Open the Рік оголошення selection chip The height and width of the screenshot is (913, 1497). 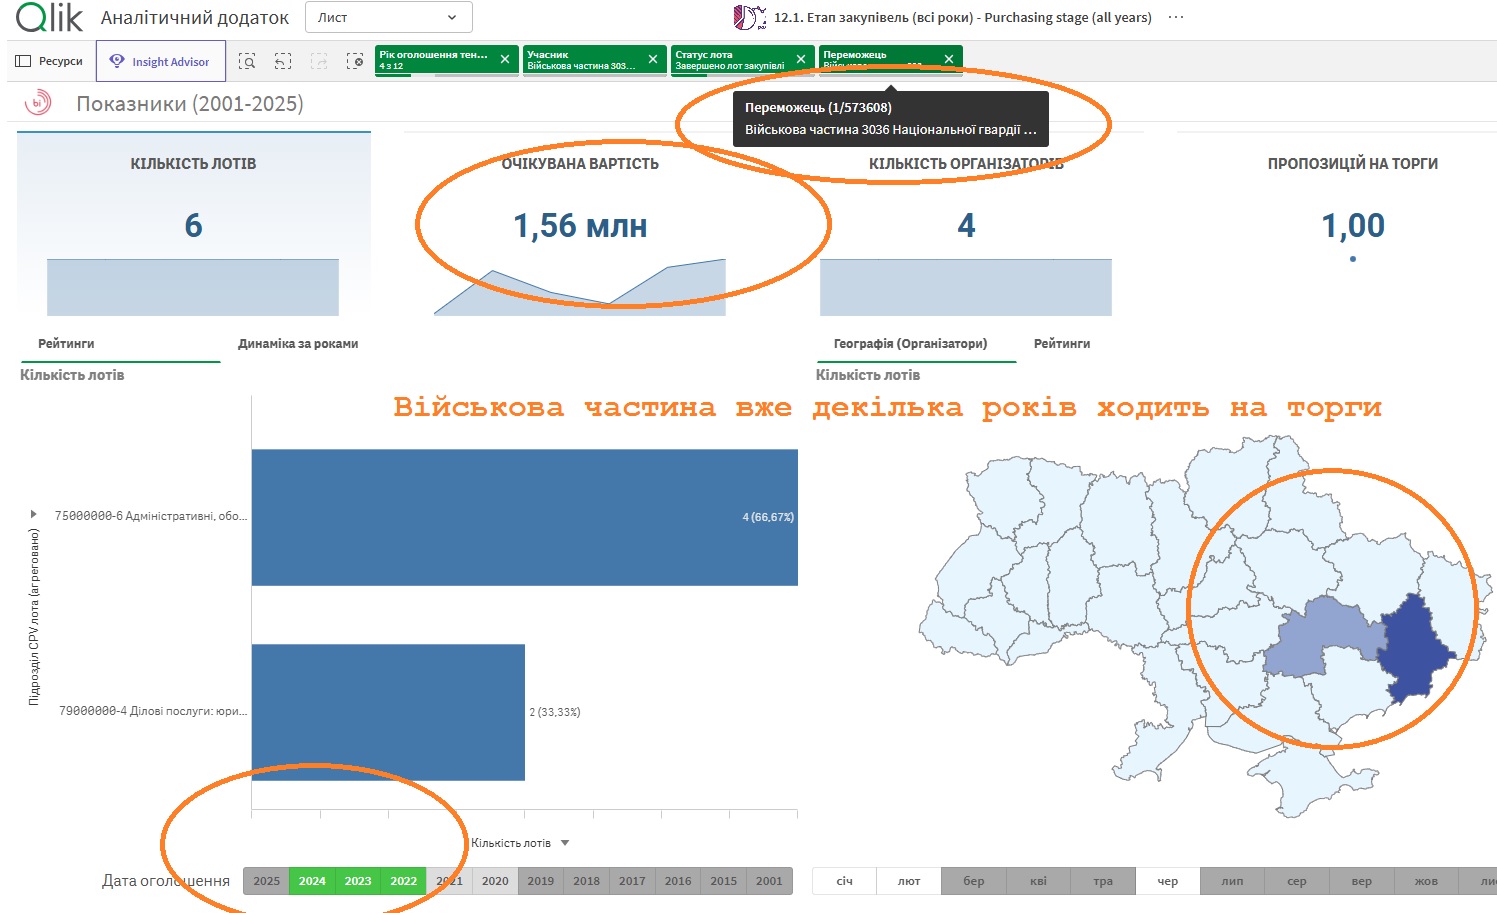pos(436,60)
